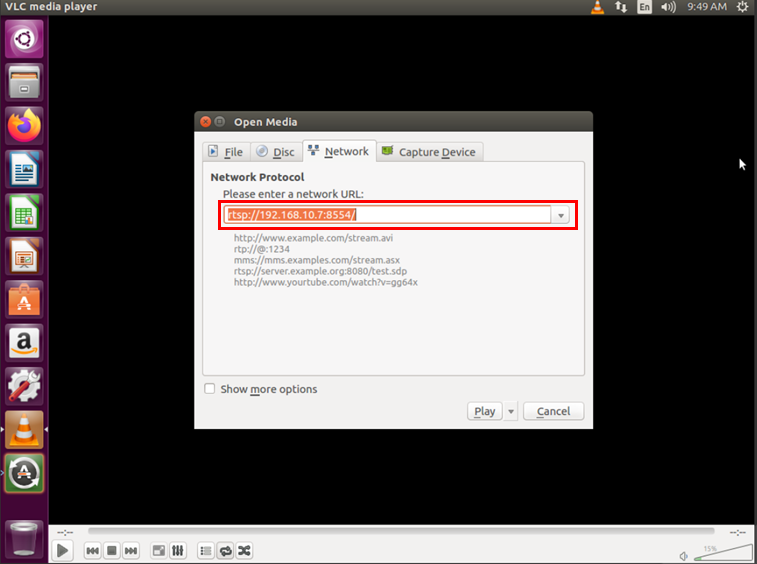Open the Trash in launcher
This screenshot has width=757, height=564.
24,539
